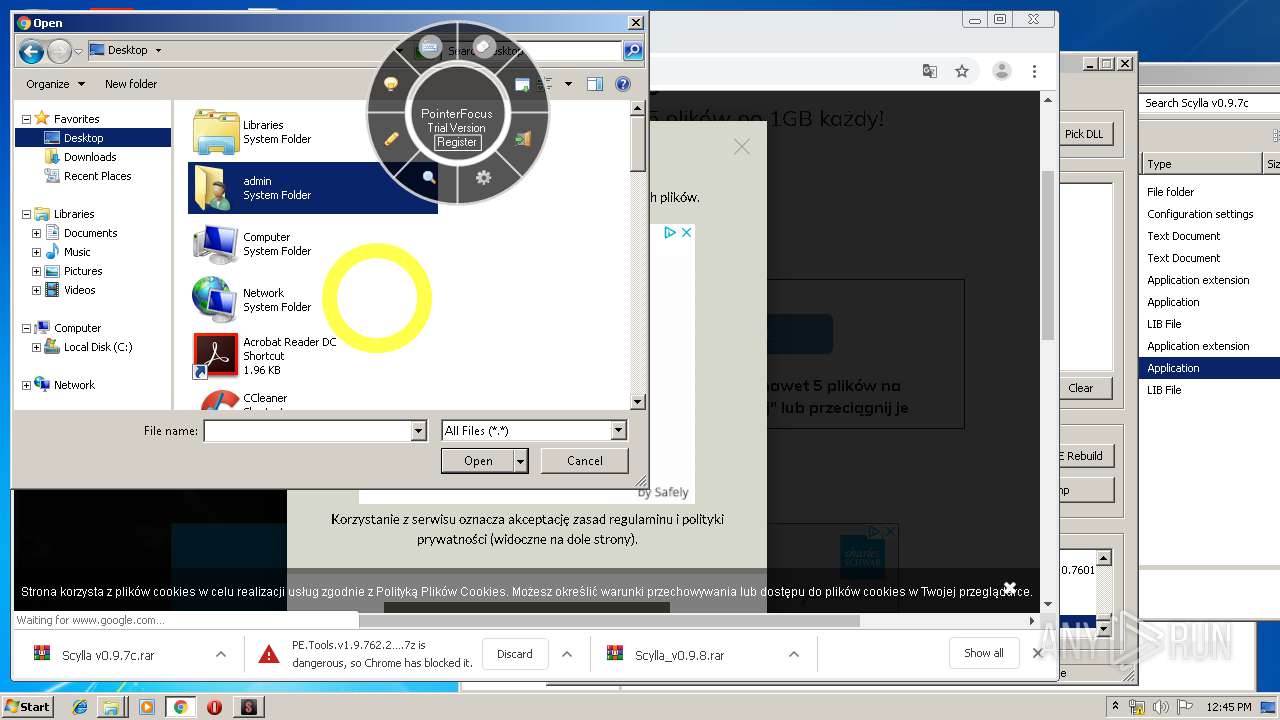Click the AdChoices triangle icon
This screenshot has width=1280, height=720.
coord(670,232)
